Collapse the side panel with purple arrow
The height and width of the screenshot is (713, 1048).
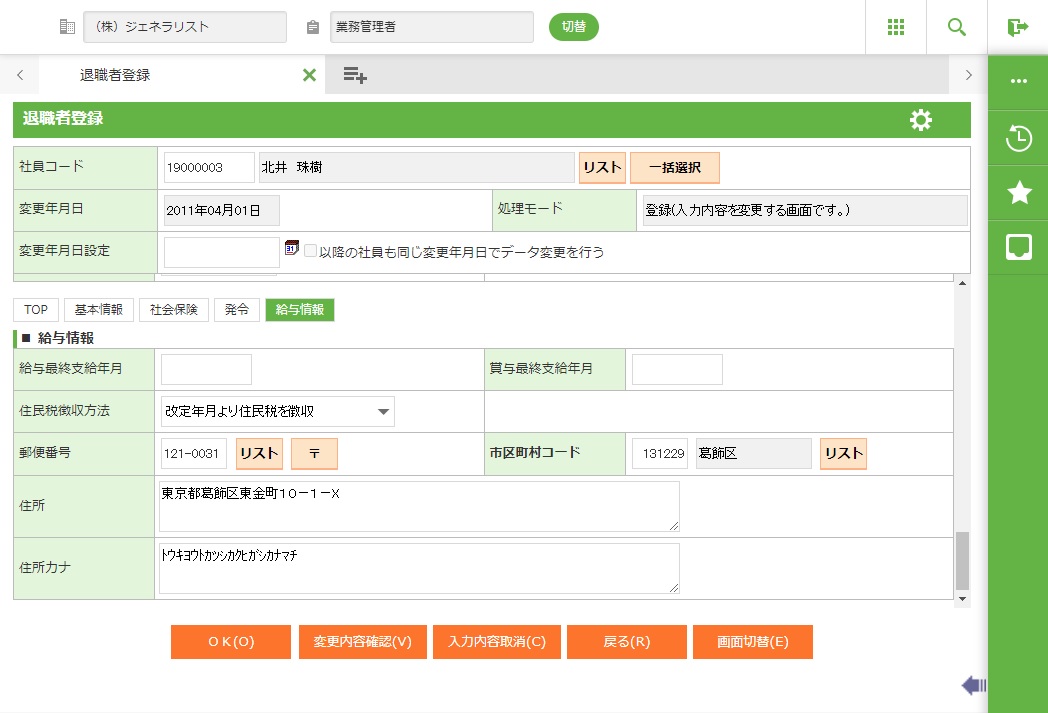973,685
